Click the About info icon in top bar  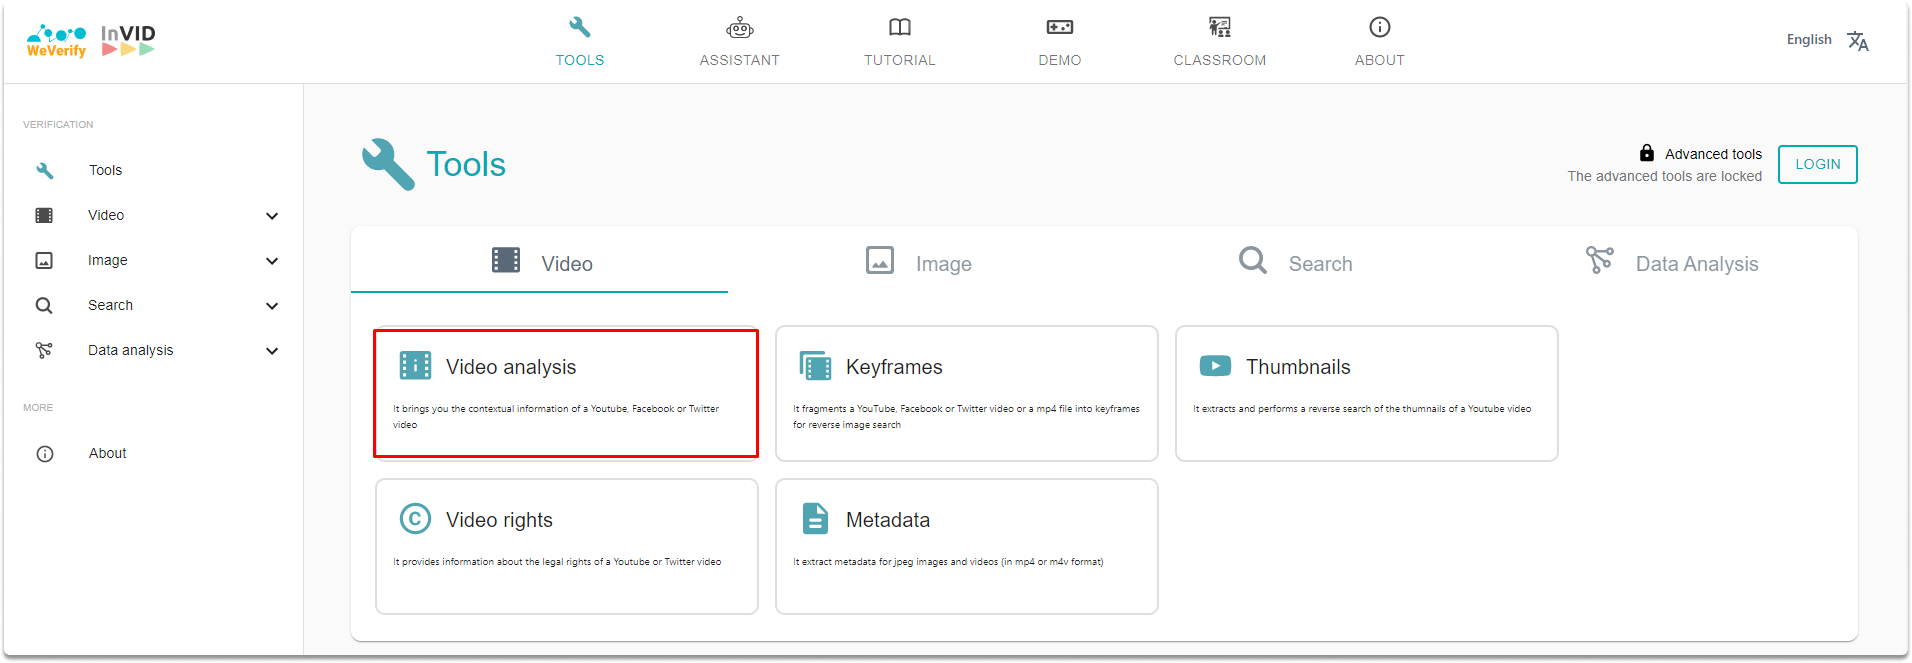[x=1380, y=28]
